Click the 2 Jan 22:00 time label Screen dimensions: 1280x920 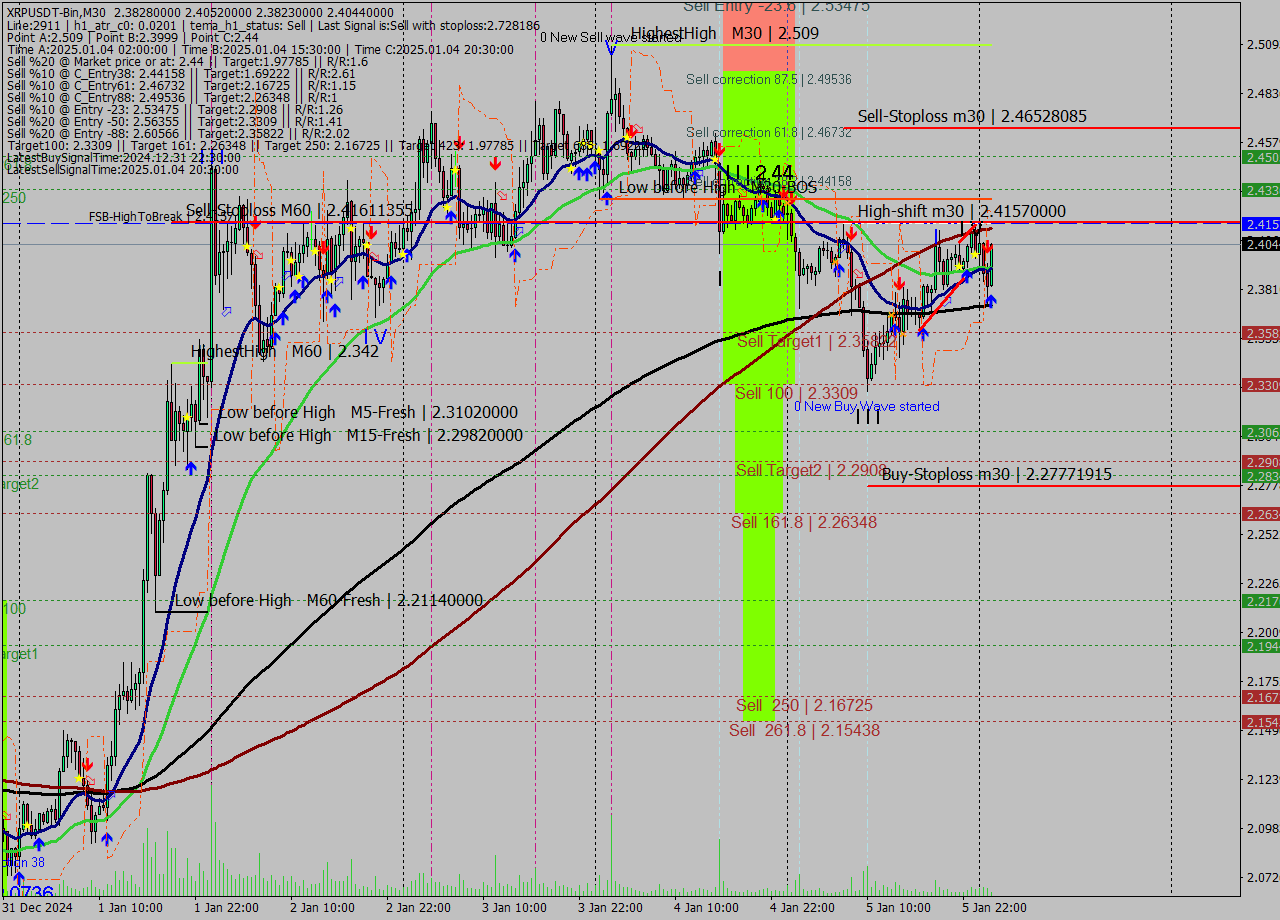418,908
